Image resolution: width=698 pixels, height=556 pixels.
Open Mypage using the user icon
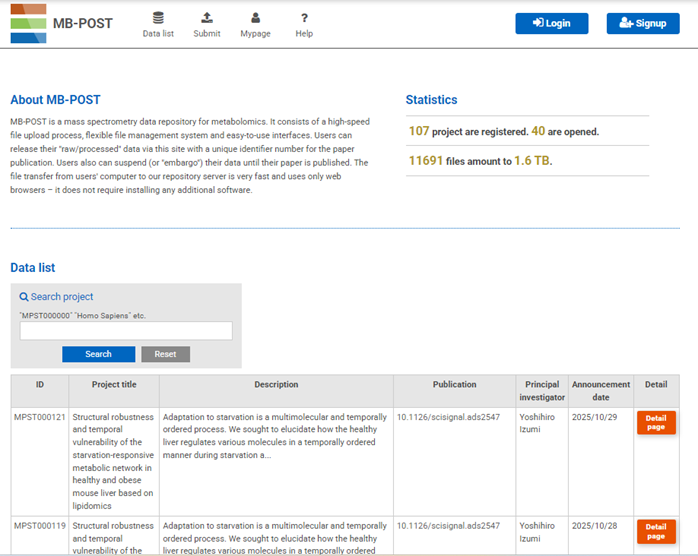[x=256, y=18]
